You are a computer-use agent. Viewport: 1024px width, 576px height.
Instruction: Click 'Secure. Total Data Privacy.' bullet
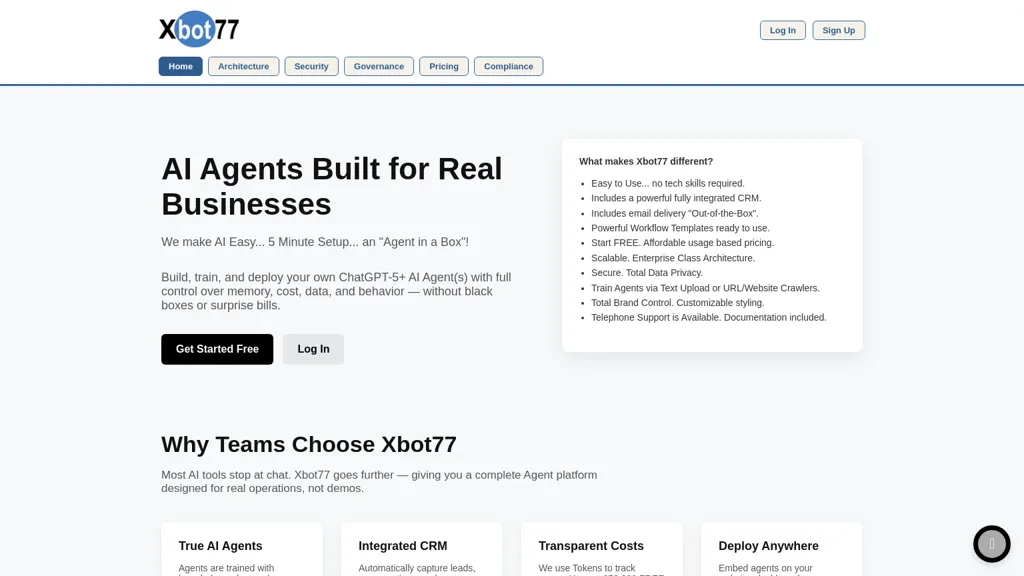(x=647, y=273)
